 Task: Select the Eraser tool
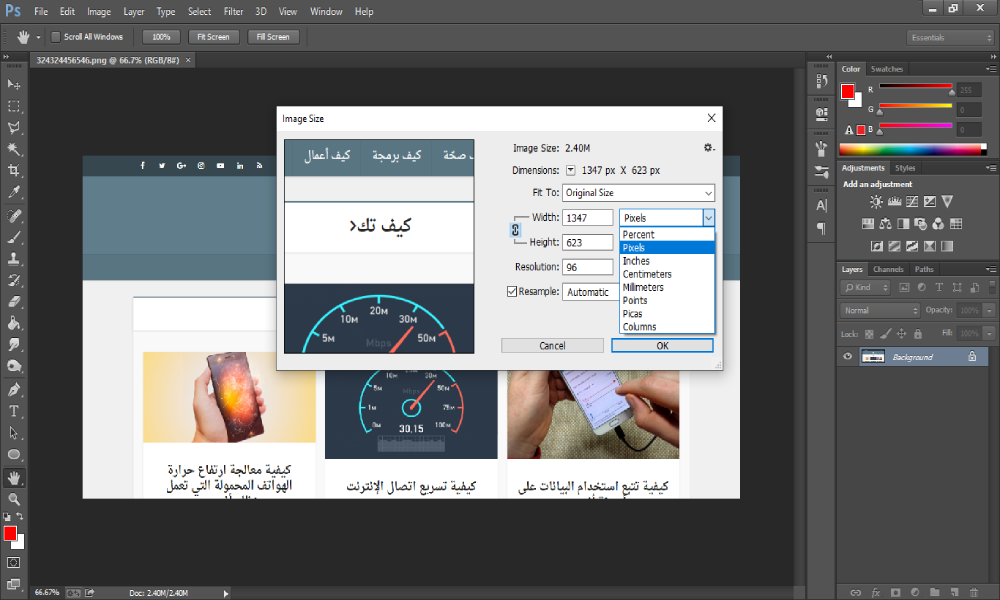coord(13,302)
